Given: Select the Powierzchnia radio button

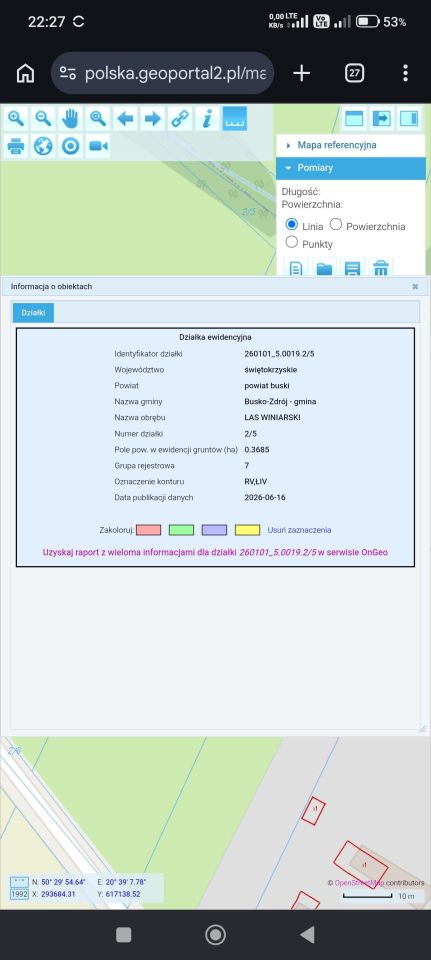Looking at the screenshot, I should (x=335, y=224).
